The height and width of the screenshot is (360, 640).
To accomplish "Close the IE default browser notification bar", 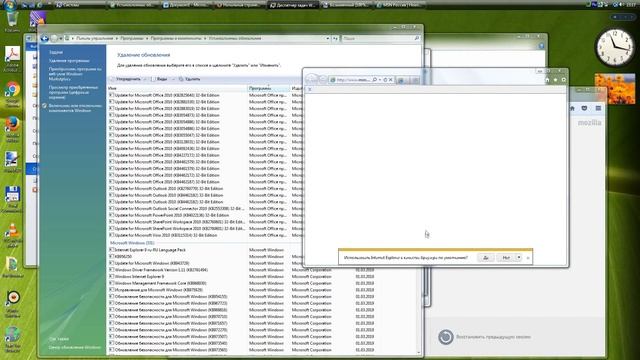I will click(528, 258).
